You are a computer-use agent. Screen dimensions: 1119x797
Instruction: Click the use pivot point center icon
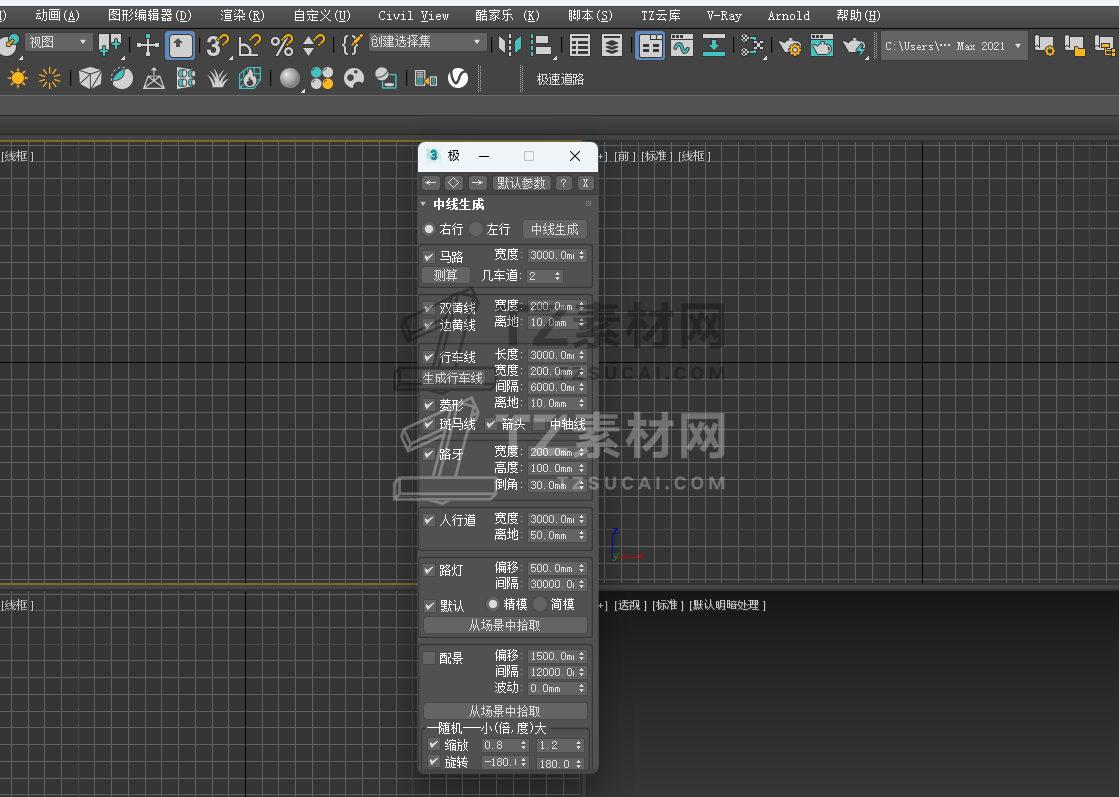[x=111, y=46]
